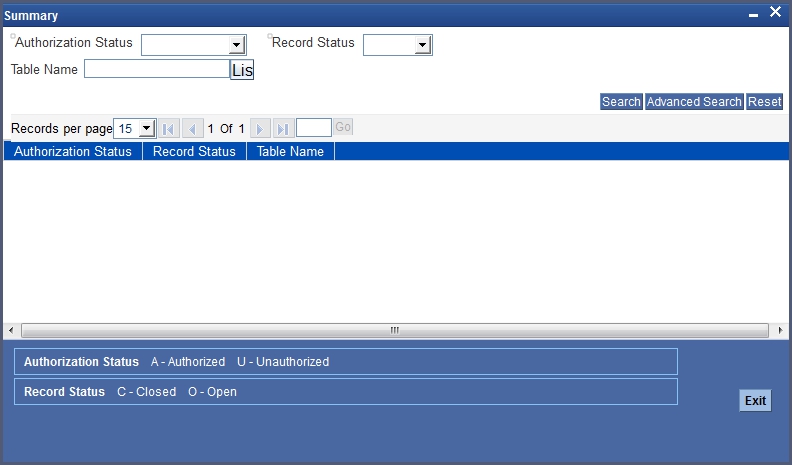792x465 pixels.
Task: Go to the previous page of records
Action: (x=192, y=129)
